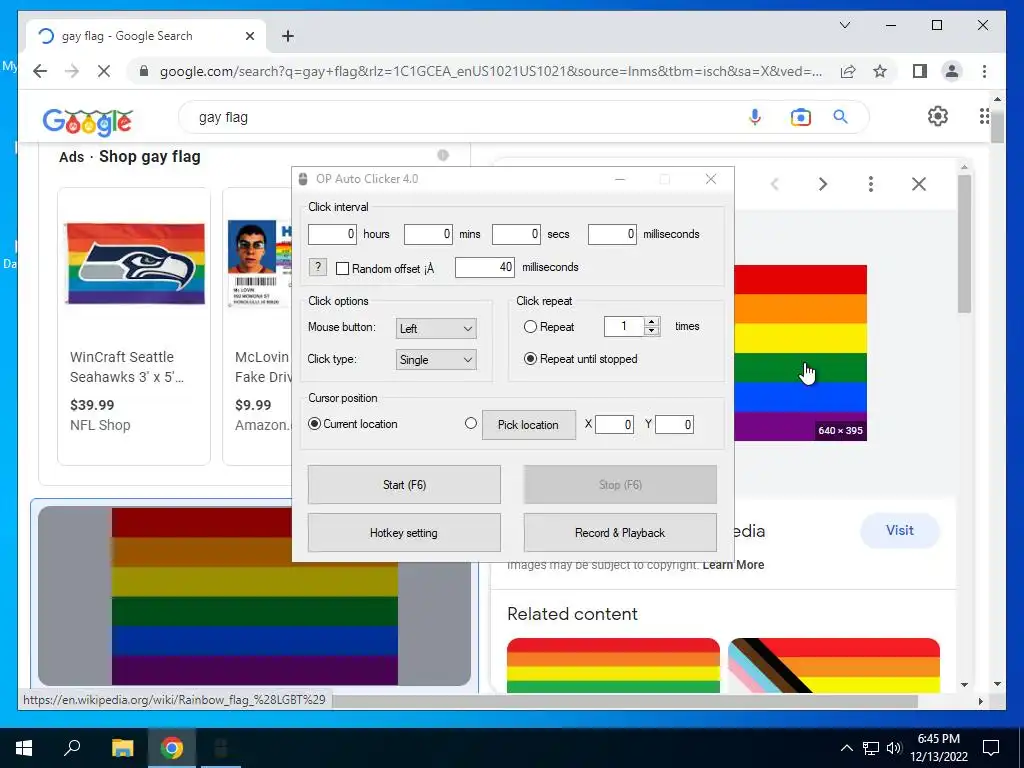
Task: Open the Windows Start menu
Action: pos(24,748)
